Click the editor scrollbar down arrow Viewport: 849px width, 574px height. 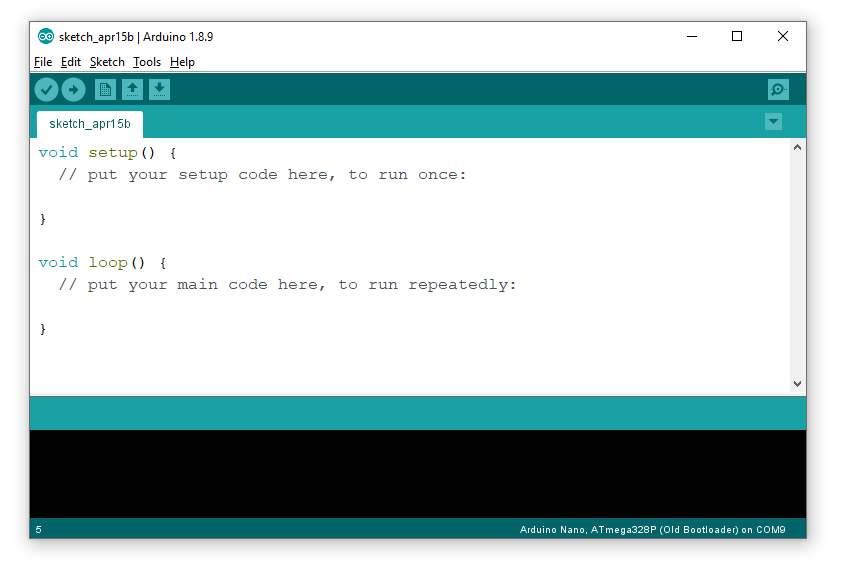[x=797, y=383]
